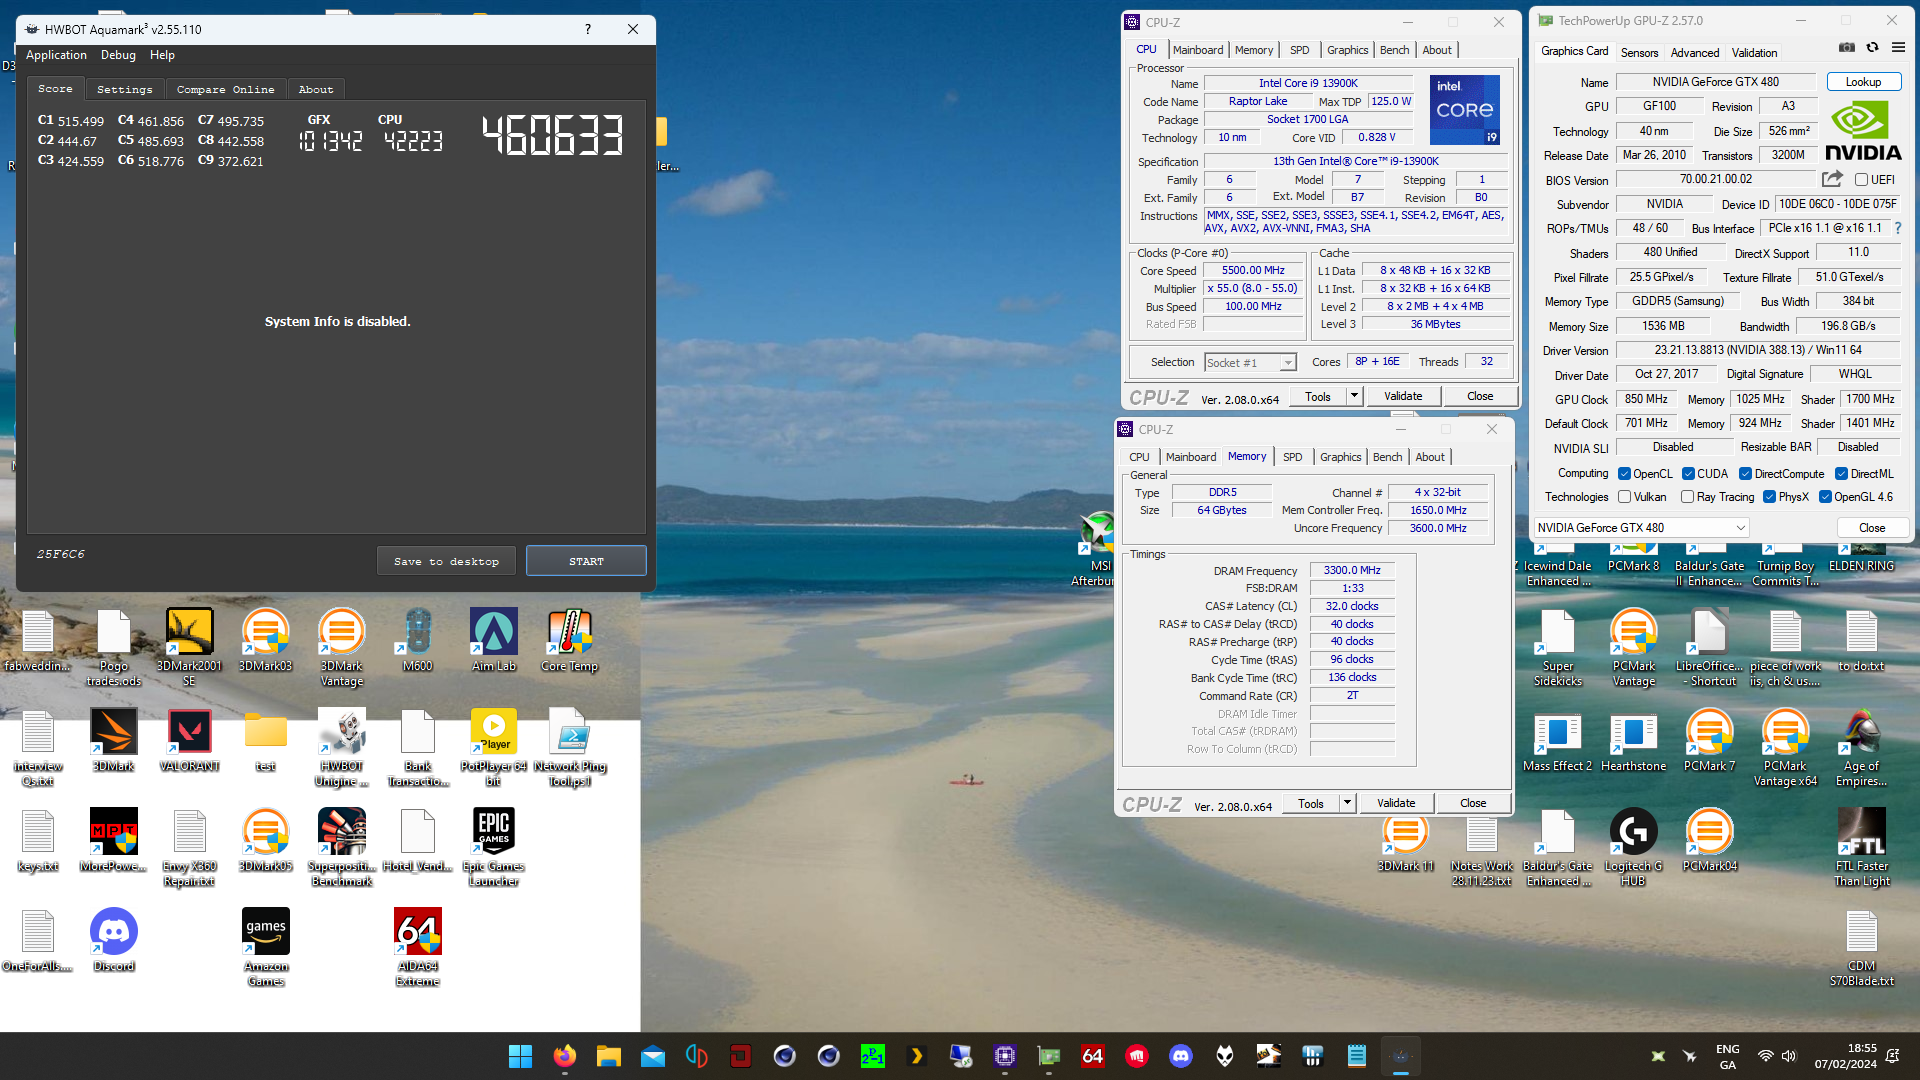Viewport: 1920px width, 1080px height.
Task: Click the Bus Interface question mark in GPU-Z
Action: tap(1898, 228)
